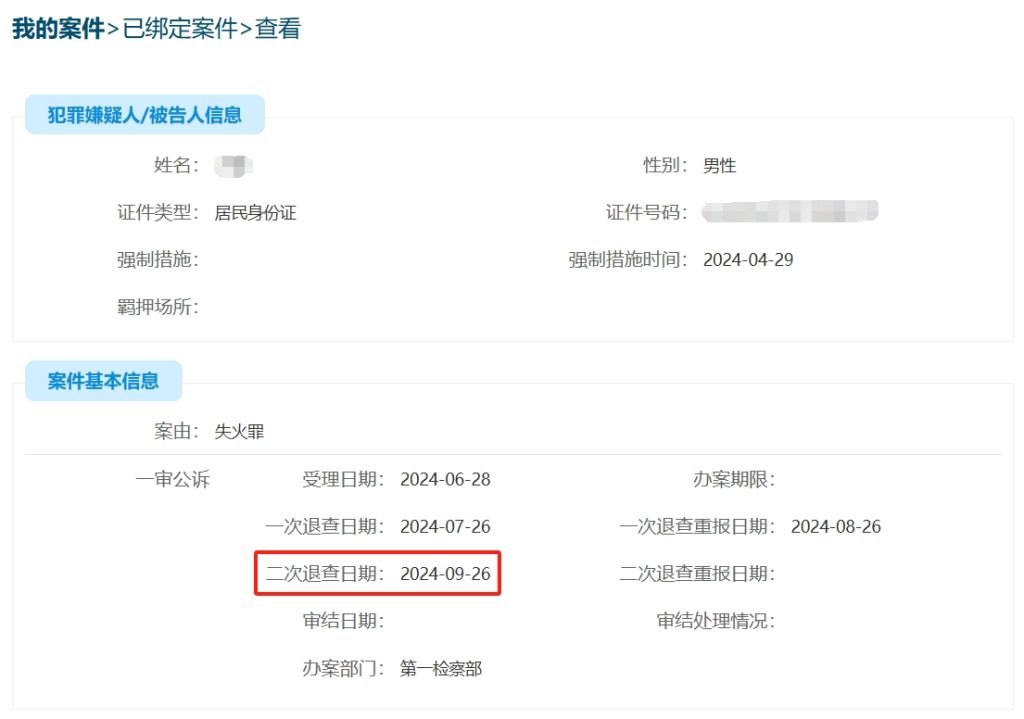The height and width of the screenshot is (719, 1024).
Task: Click the 二次退查重报日期 label
Action: coord(697,573)
